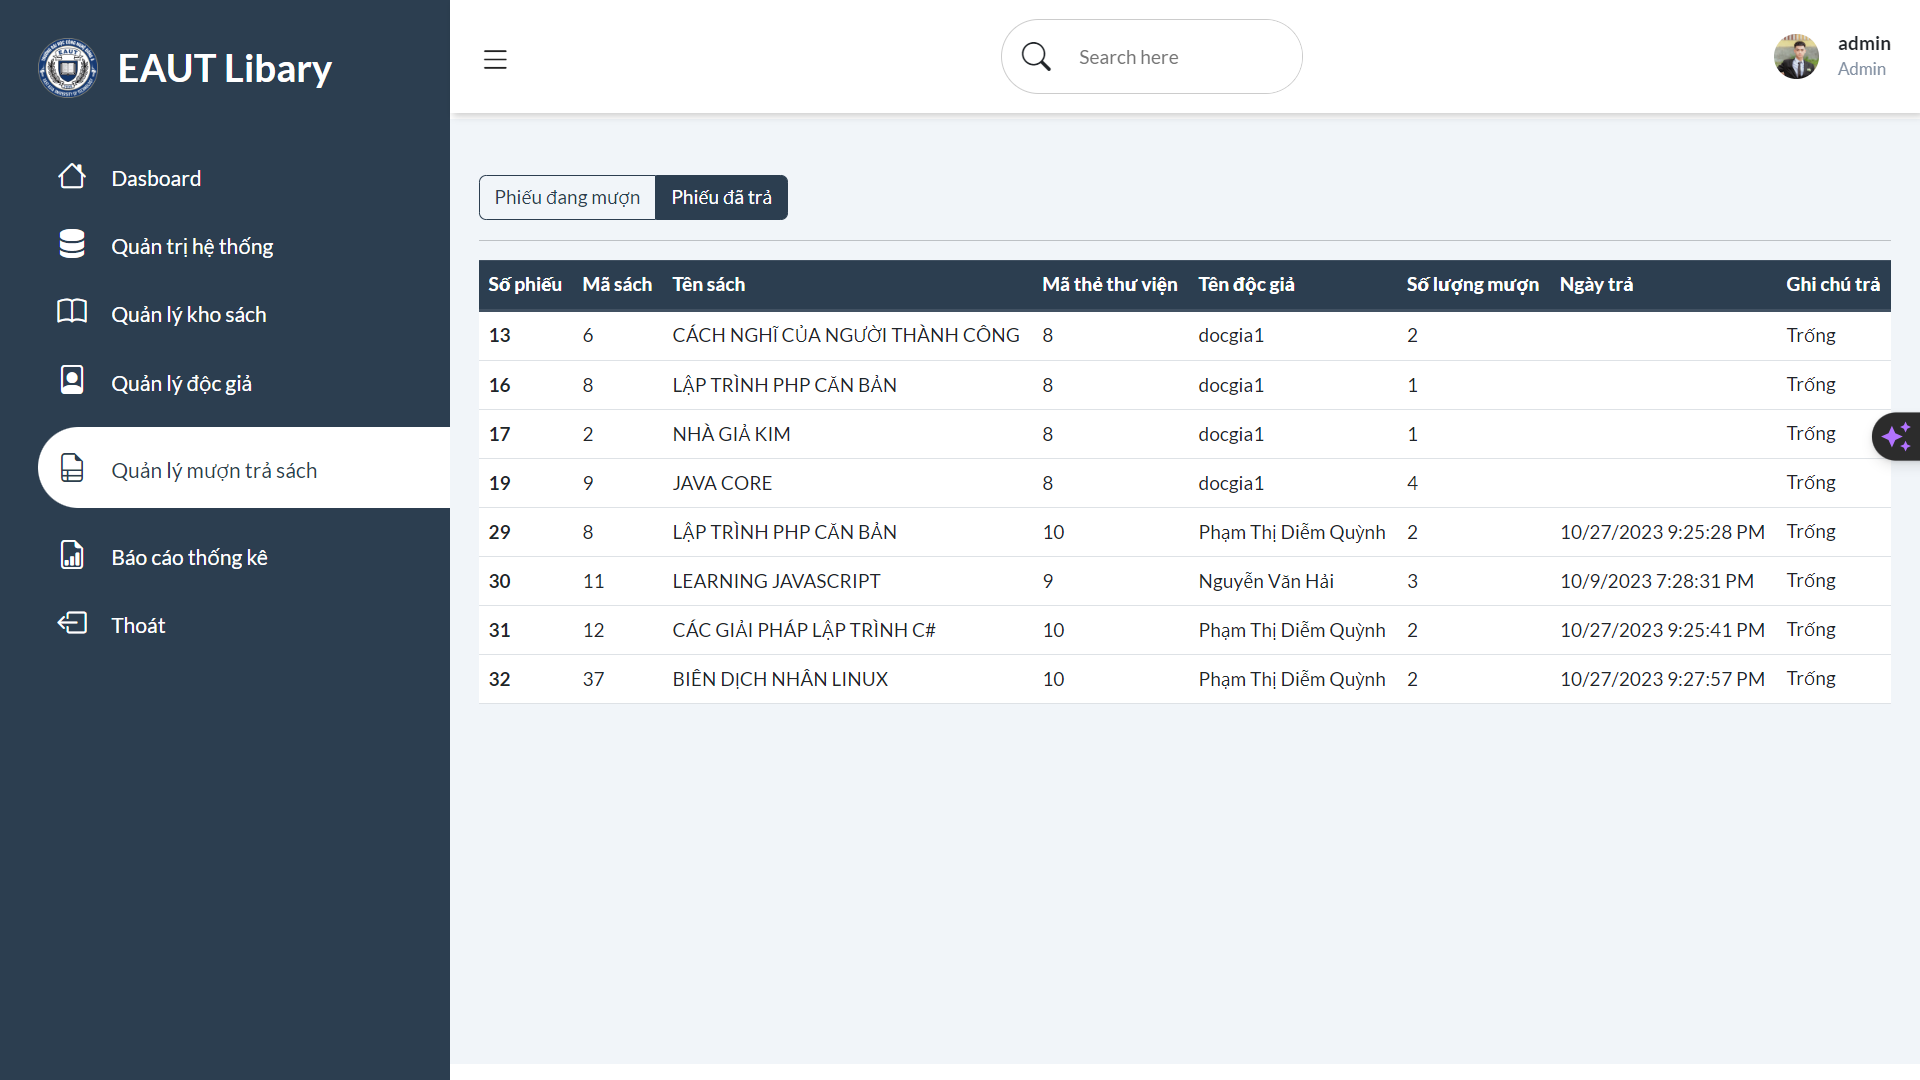The width and height of the screenshot is (1920, 1080).
Task: Click the admin profile avatar picture
Action: pyautogui.click(x=1796, y=56)
